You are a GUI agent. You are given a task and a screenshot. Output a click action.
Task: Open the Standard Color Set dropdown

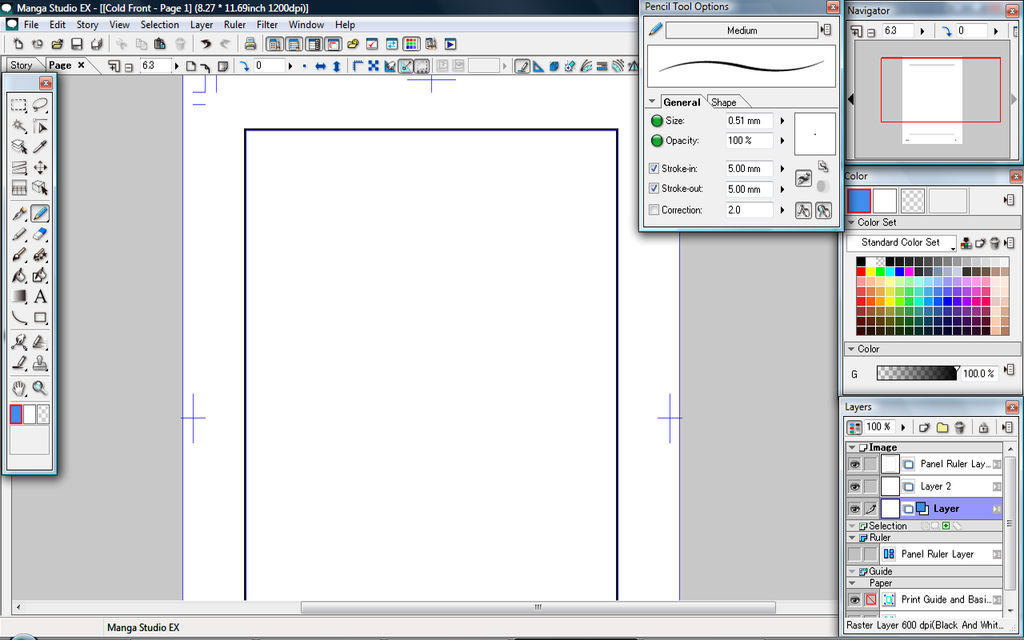point(901,242)
